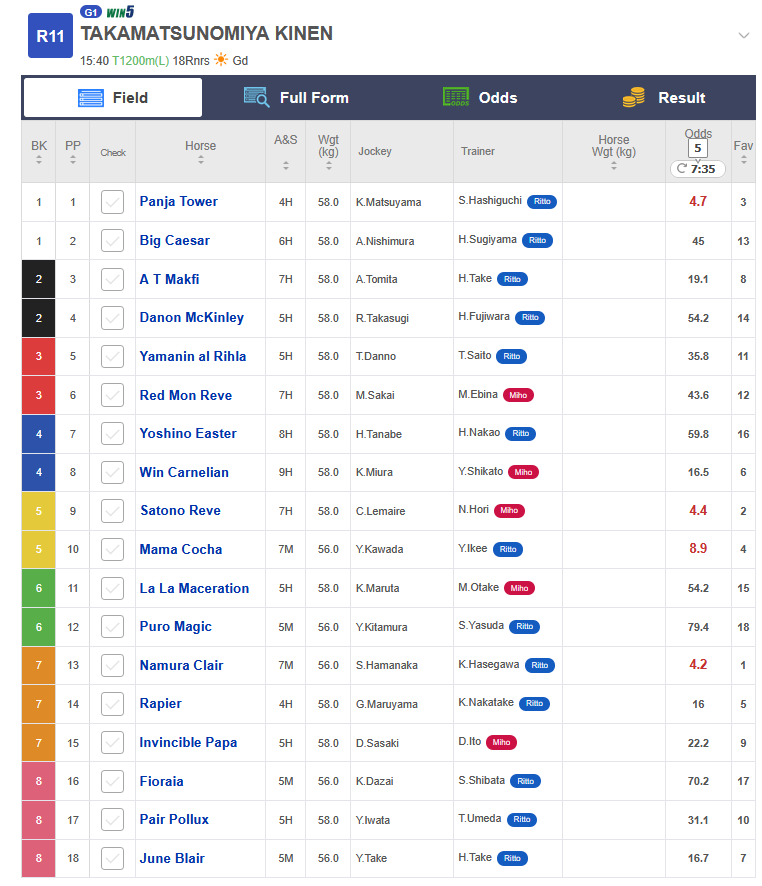Switch to the Field tab
The width and height of the screenshot is (762, 886).
112,98
